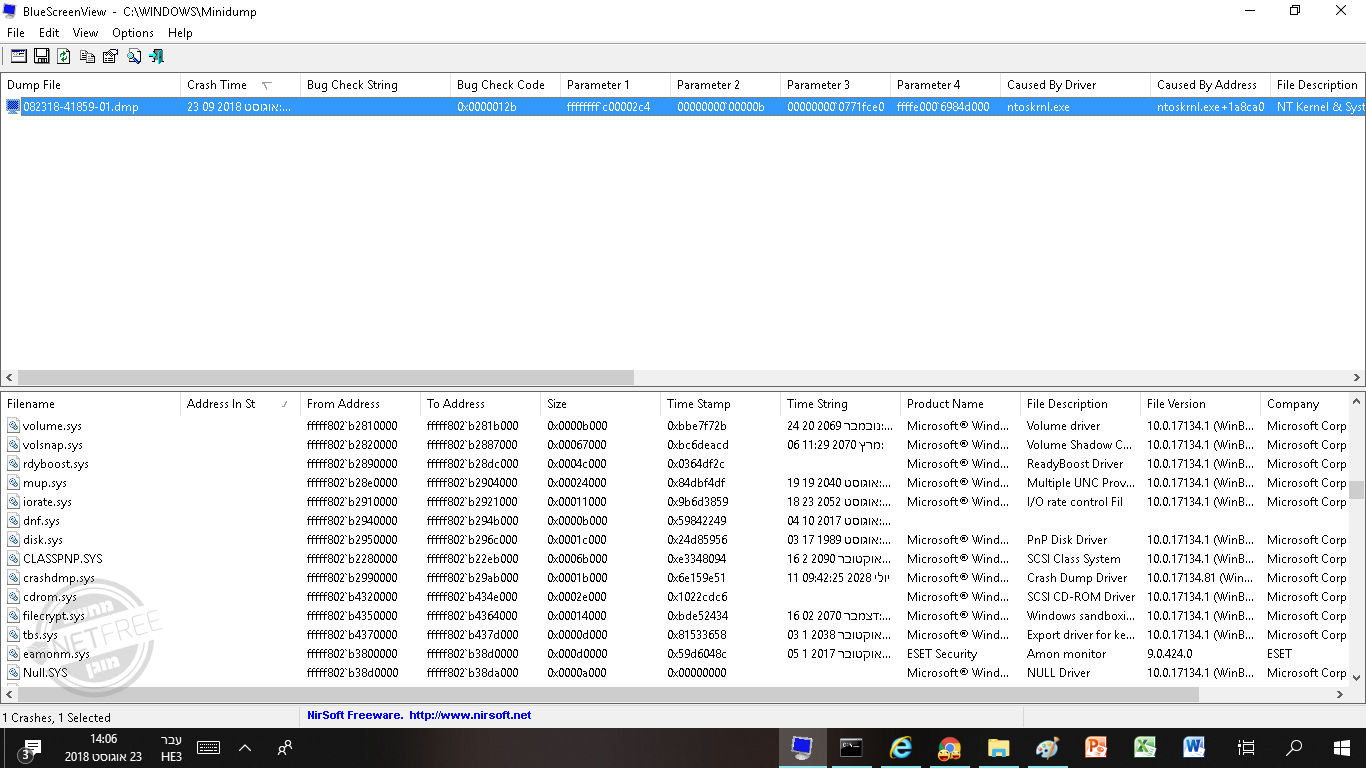Open PowerPoint from the taskbar
The width and height of the screenshot is (1366, 768).
[1096, 747]
